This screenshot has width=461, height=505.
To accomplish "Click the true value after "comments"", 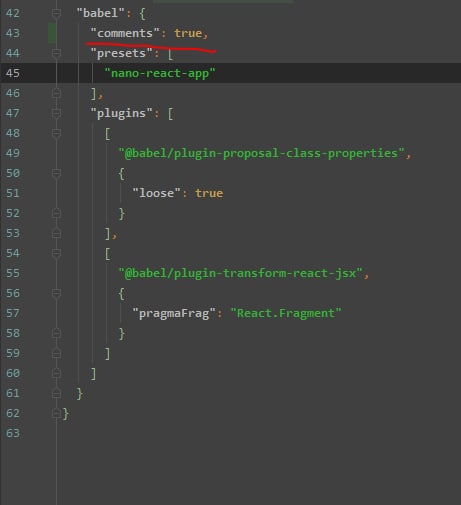I will (188, 33).
